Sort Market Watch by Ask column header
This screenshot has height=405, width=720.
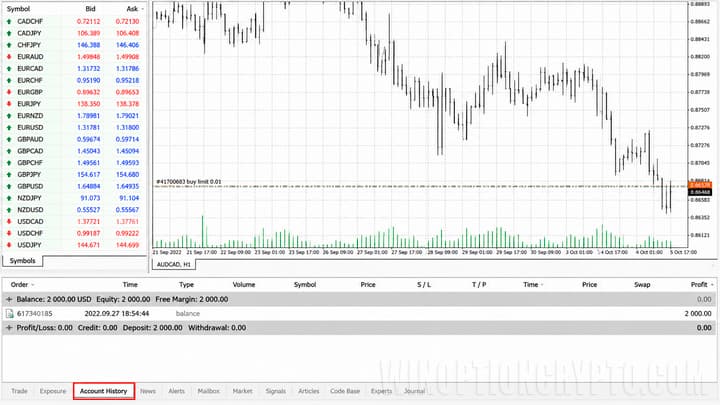pyautogui.click(x=132, y=9)
